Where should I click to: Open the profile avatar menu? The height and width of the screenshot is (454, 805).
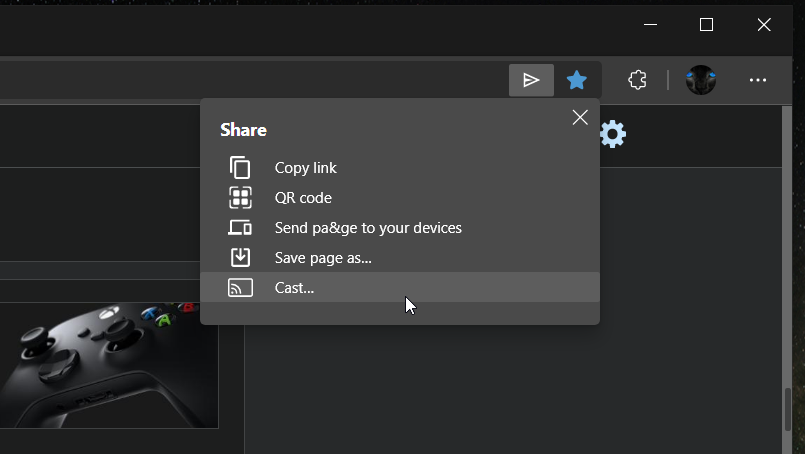tap(701, 80)
